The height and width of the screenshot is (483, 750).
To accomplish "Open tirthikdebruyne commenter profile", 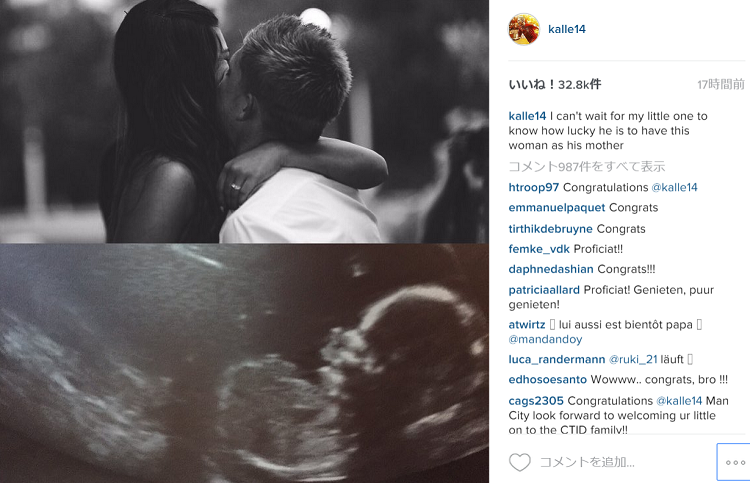I will point(551,229).
